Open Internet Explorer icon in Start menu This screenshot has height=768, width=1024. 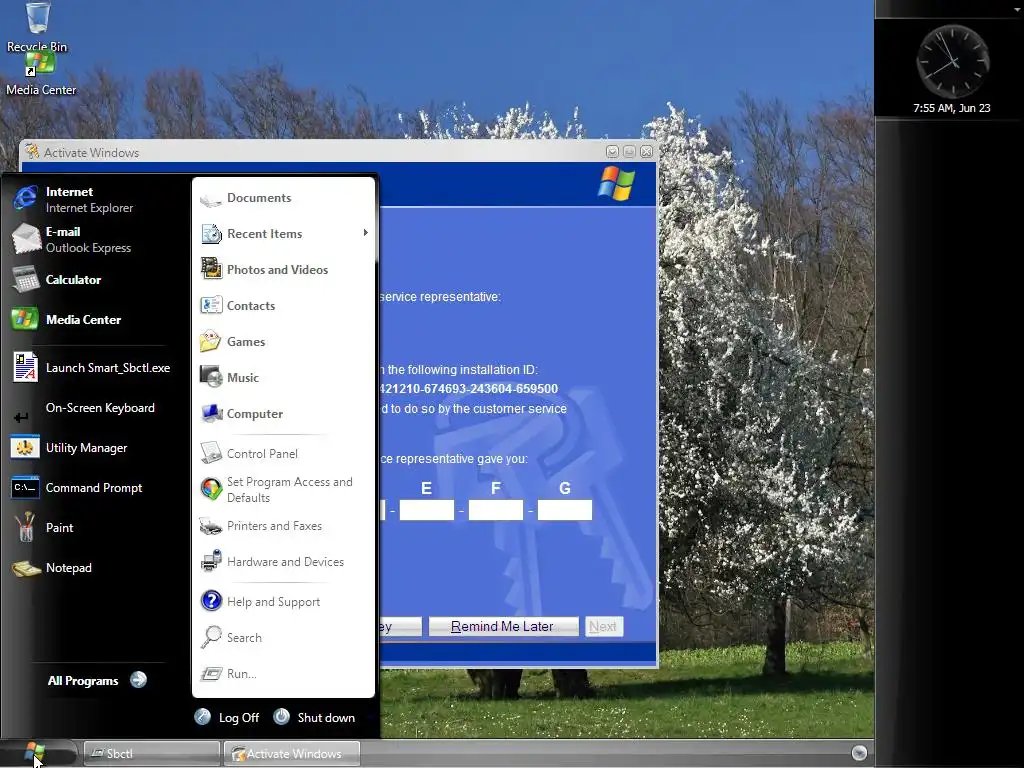tap(25, 199)
